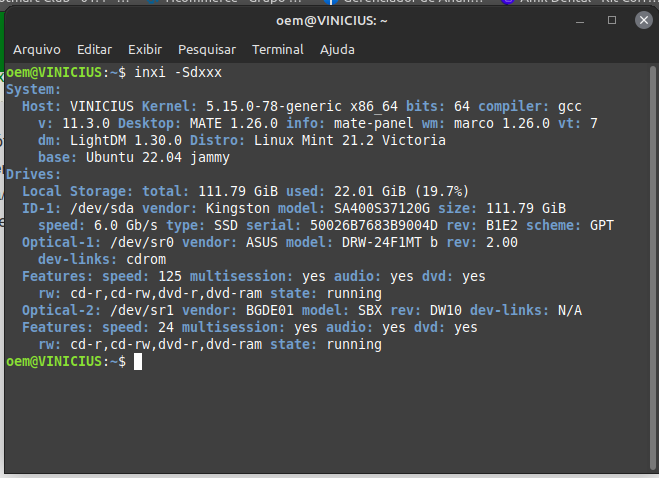
Task: Click the device path '/dev/sr1'
Action: click(x=142, y=311)
